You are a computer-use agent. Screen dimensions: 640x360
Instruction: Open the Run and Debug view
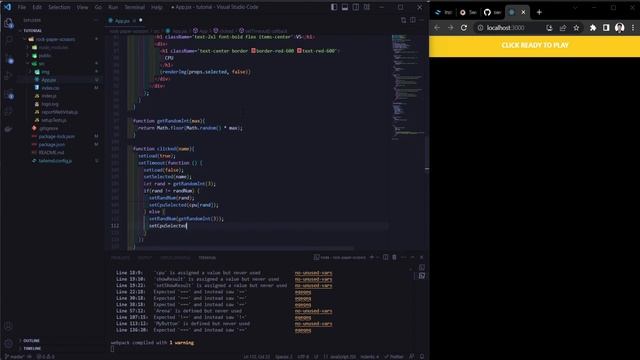tap(9, 76)
